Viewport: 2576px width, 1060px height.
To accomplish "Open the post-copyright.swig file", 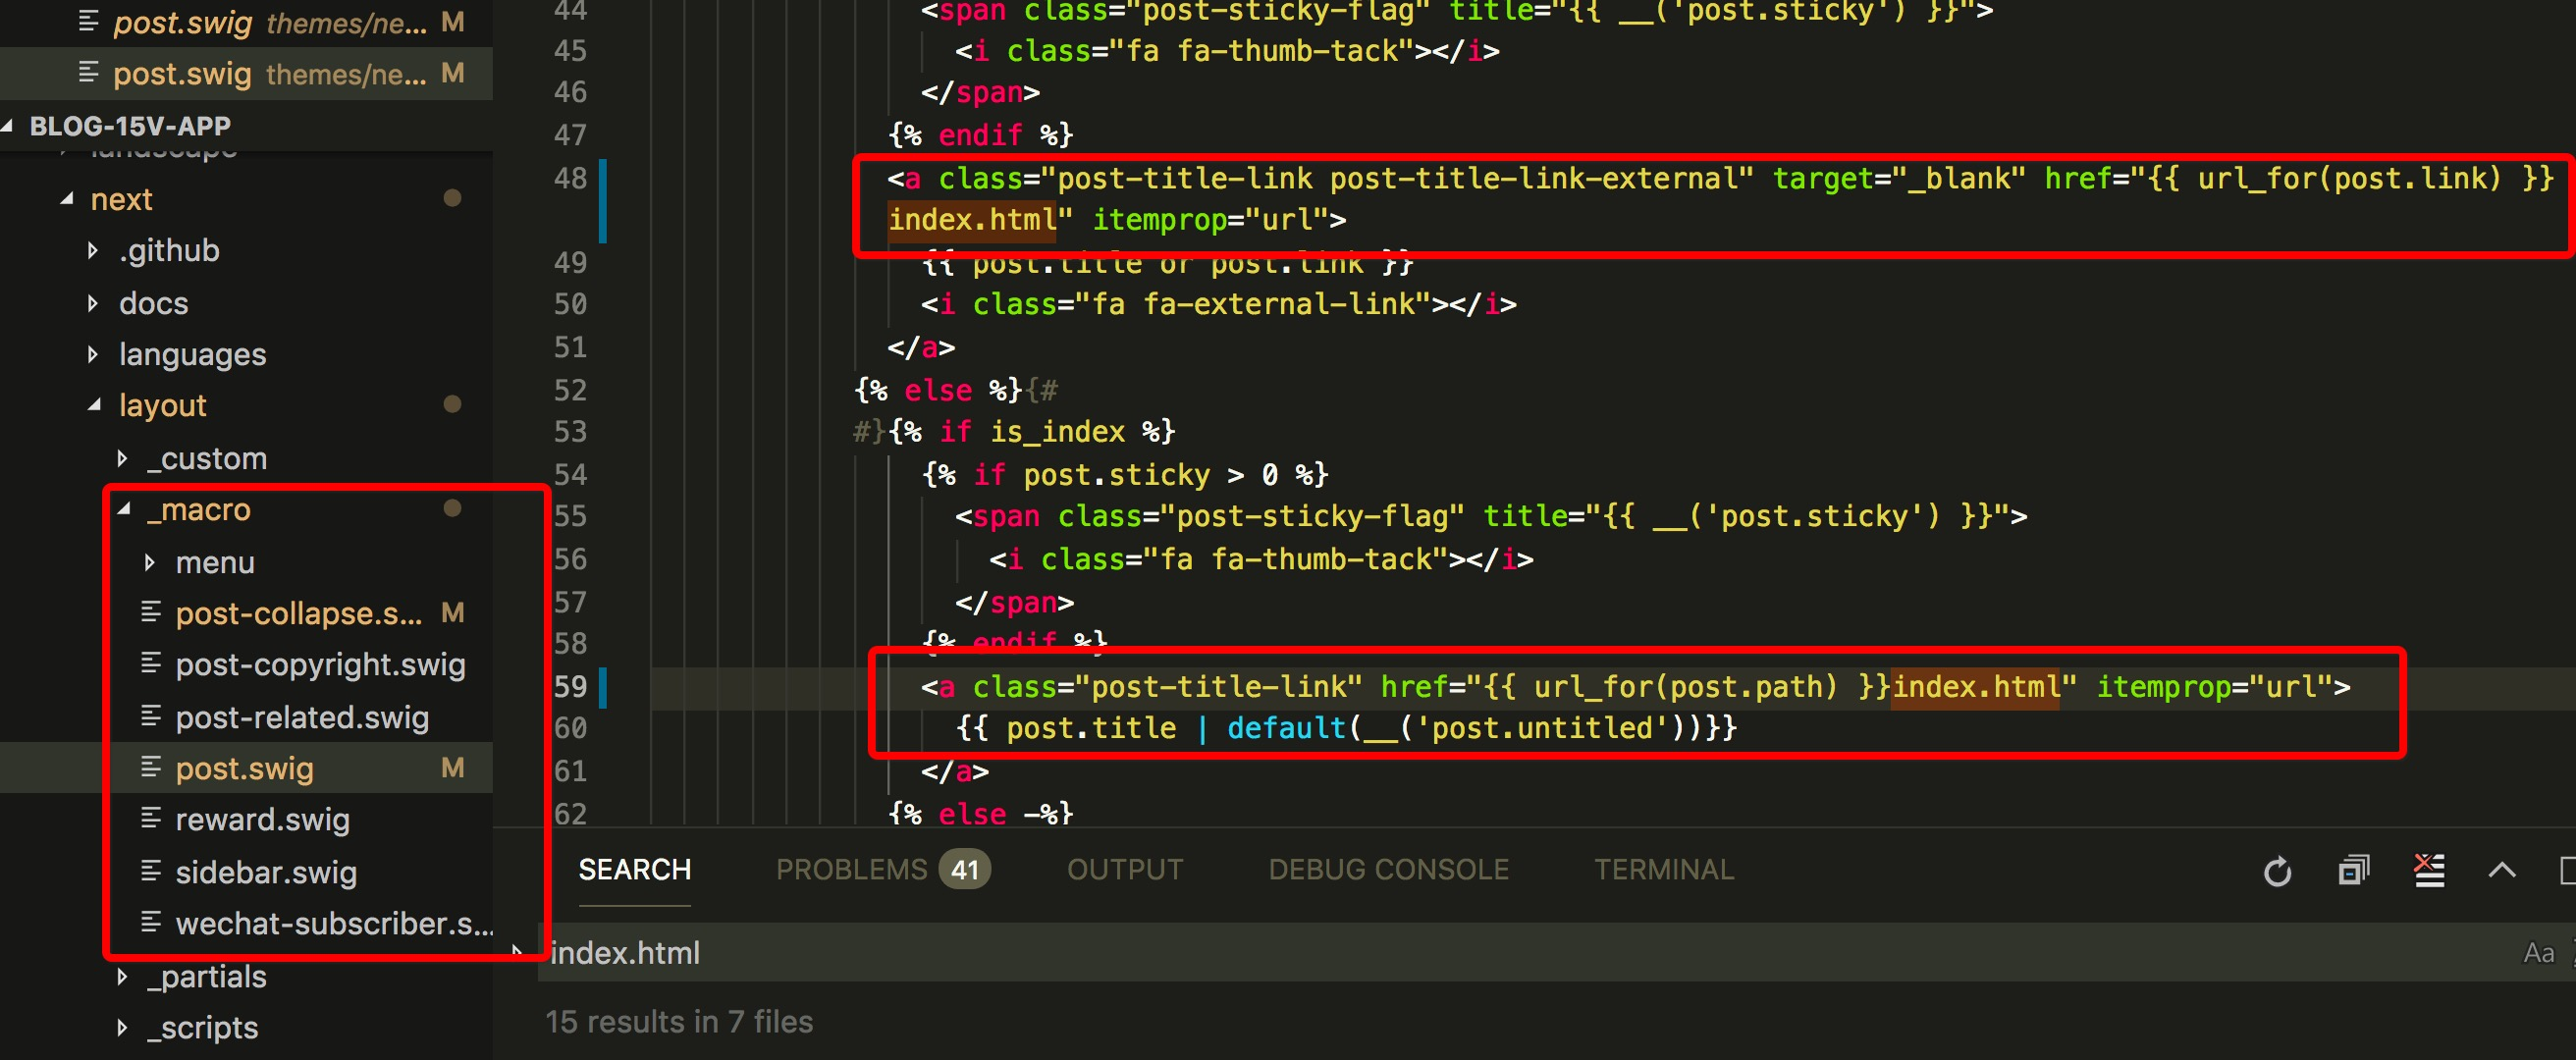I will pos(320,665).
